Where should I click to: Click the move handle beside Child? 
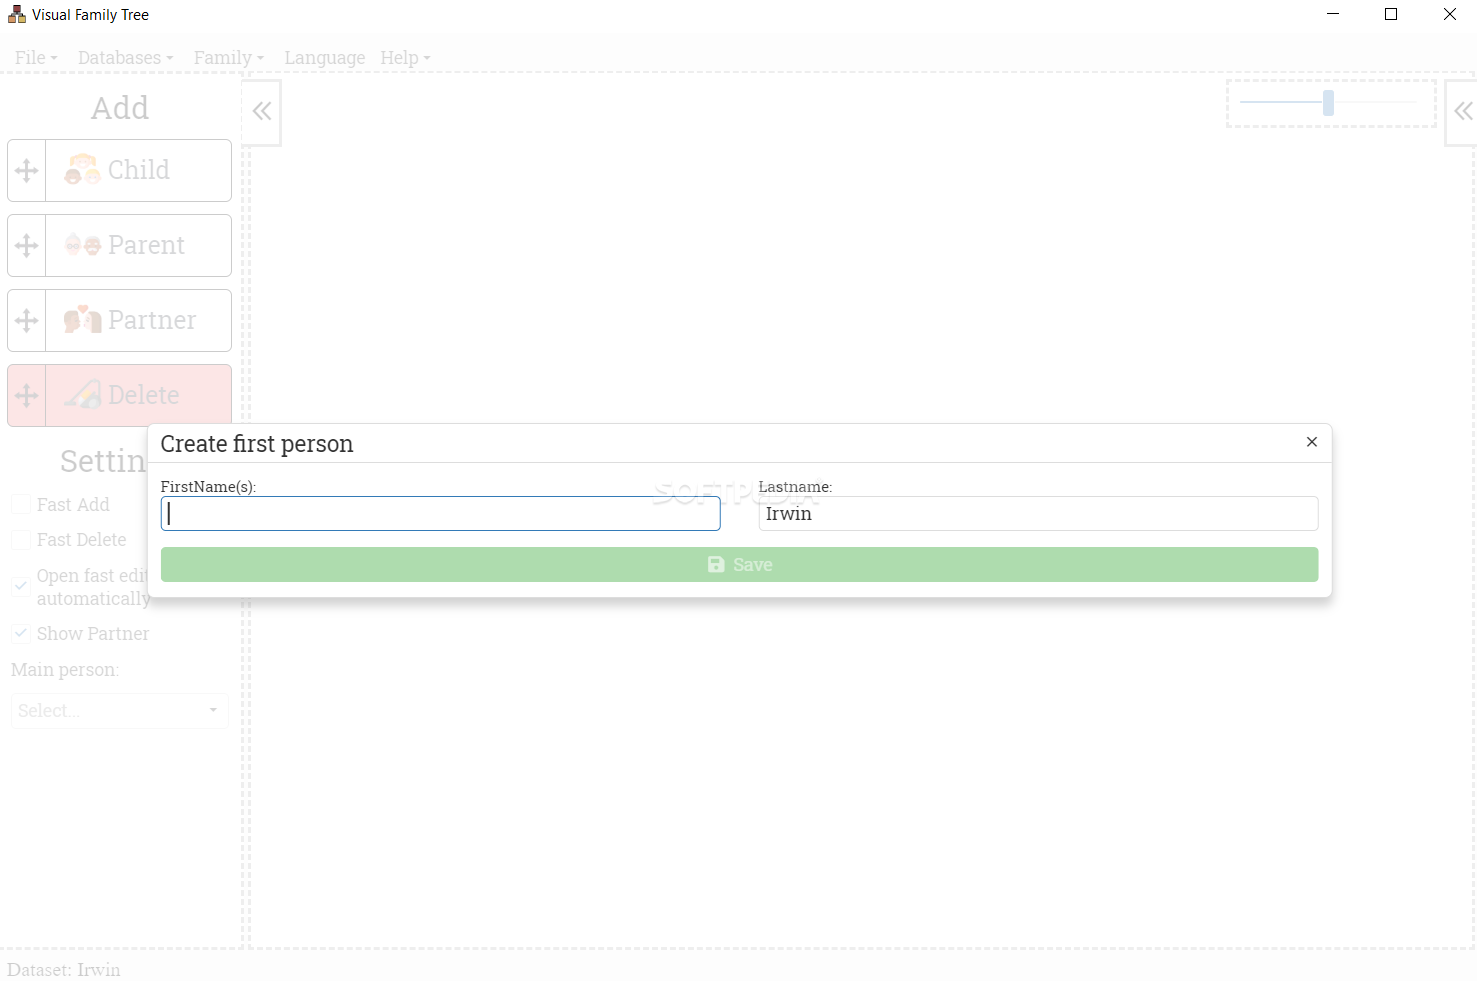pyautogui.click(x=27, y=171)
